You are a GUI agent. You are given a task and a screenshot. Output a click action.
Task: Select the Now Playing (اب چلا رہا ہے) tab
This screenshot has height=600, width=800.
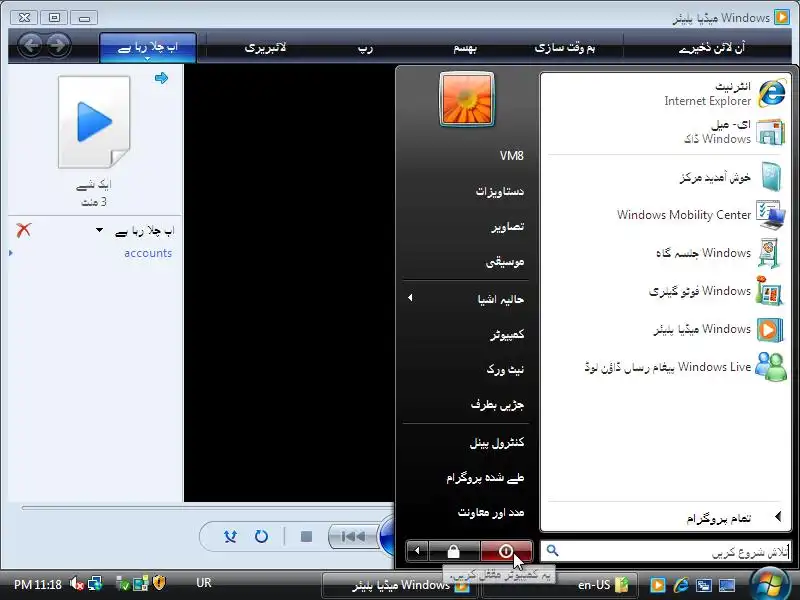[x=148, y=47]
